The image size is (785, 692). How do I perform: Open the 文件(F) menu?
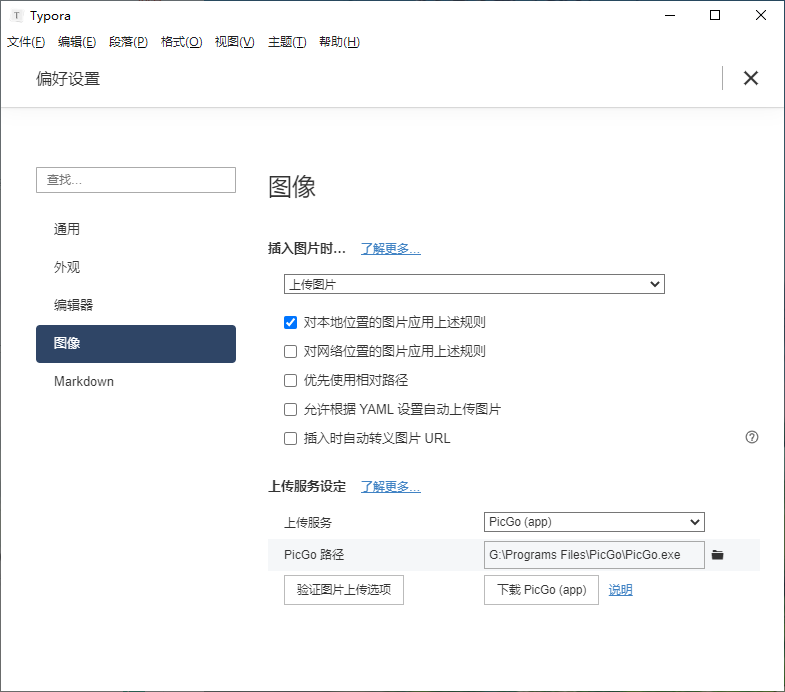[26, 42]
